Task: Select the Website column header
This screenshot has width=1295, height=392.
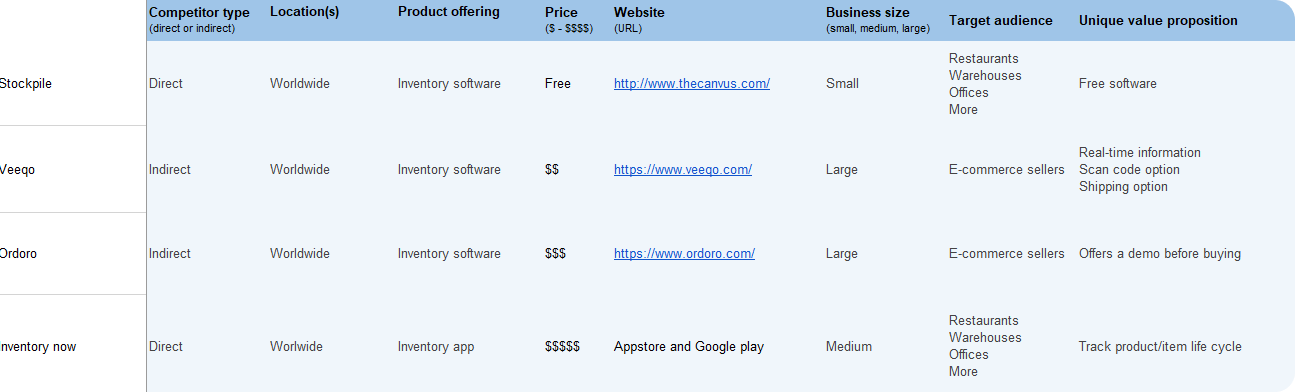Action: pyautogui.click(x=639, y=12)
